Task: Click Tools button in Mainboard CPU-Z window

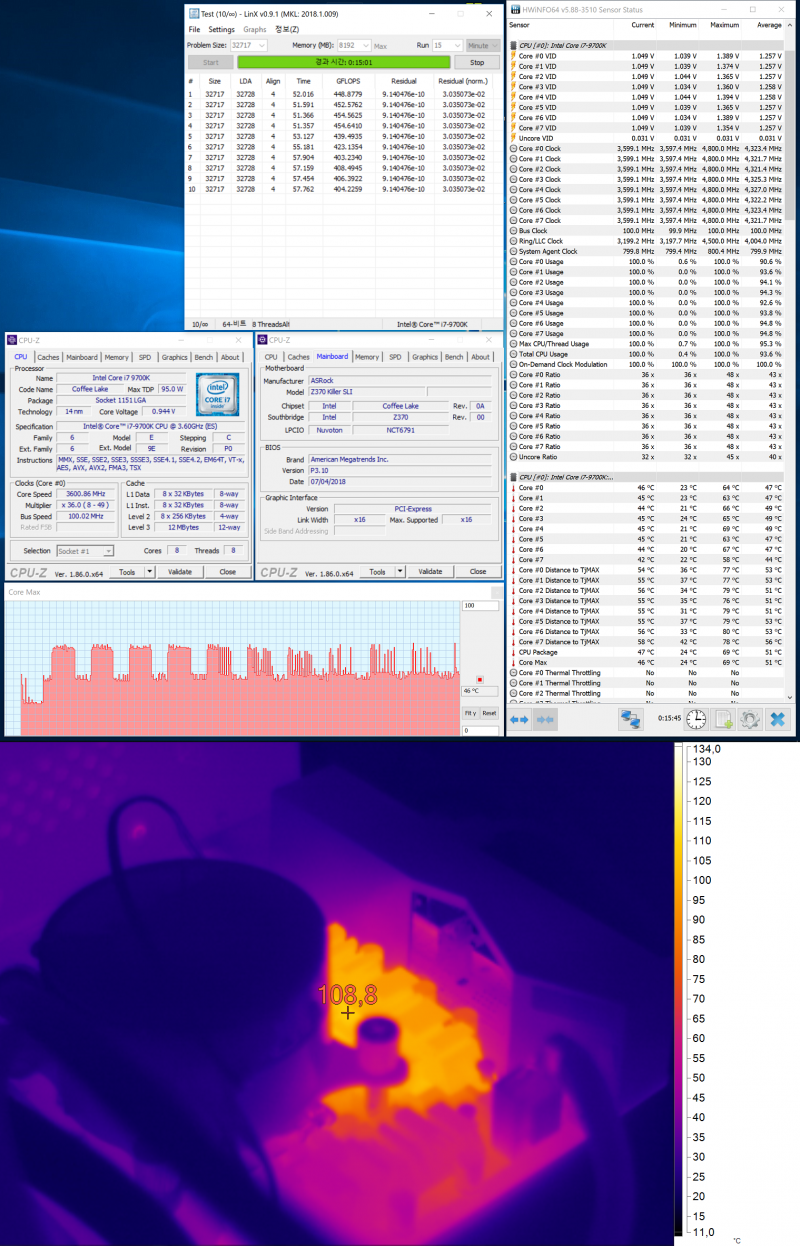Action: pyautogui.click(x=378, y=572)
